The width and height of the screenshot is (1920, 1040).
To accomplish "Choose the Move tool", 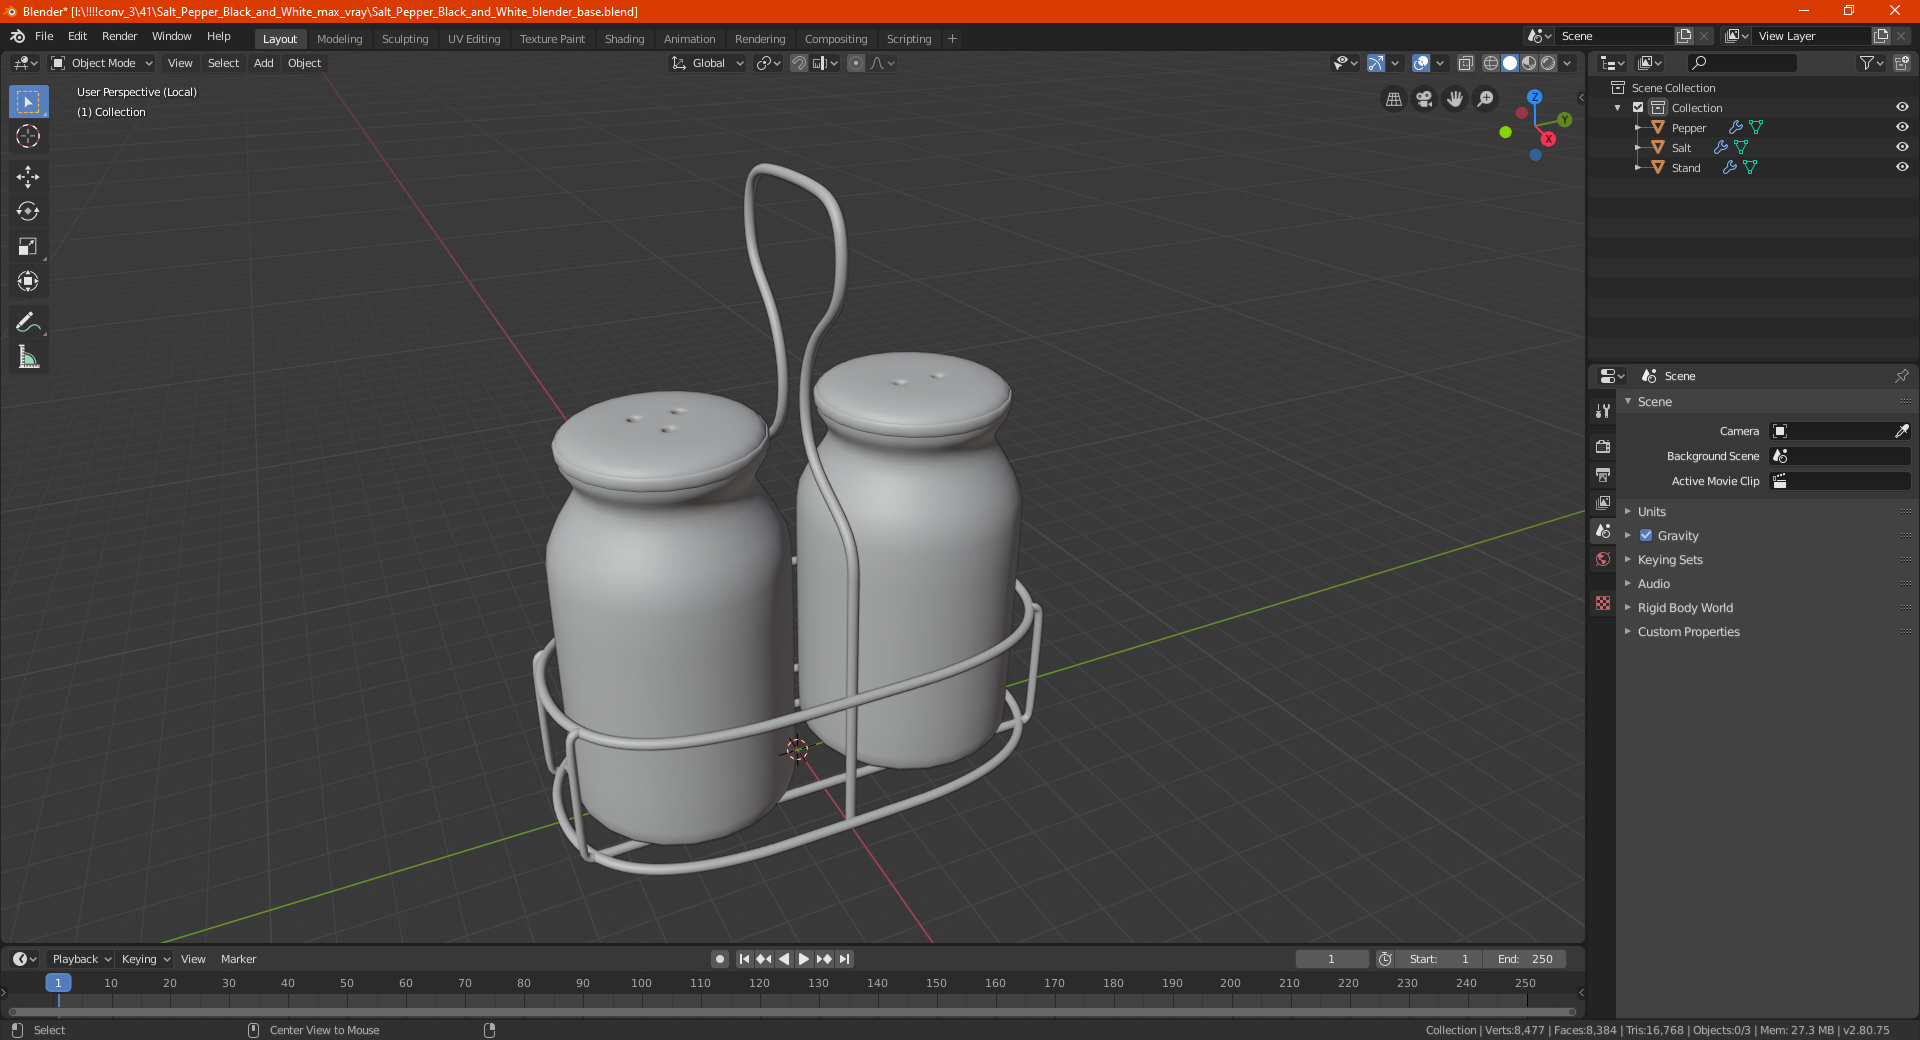I will point(28,177).
